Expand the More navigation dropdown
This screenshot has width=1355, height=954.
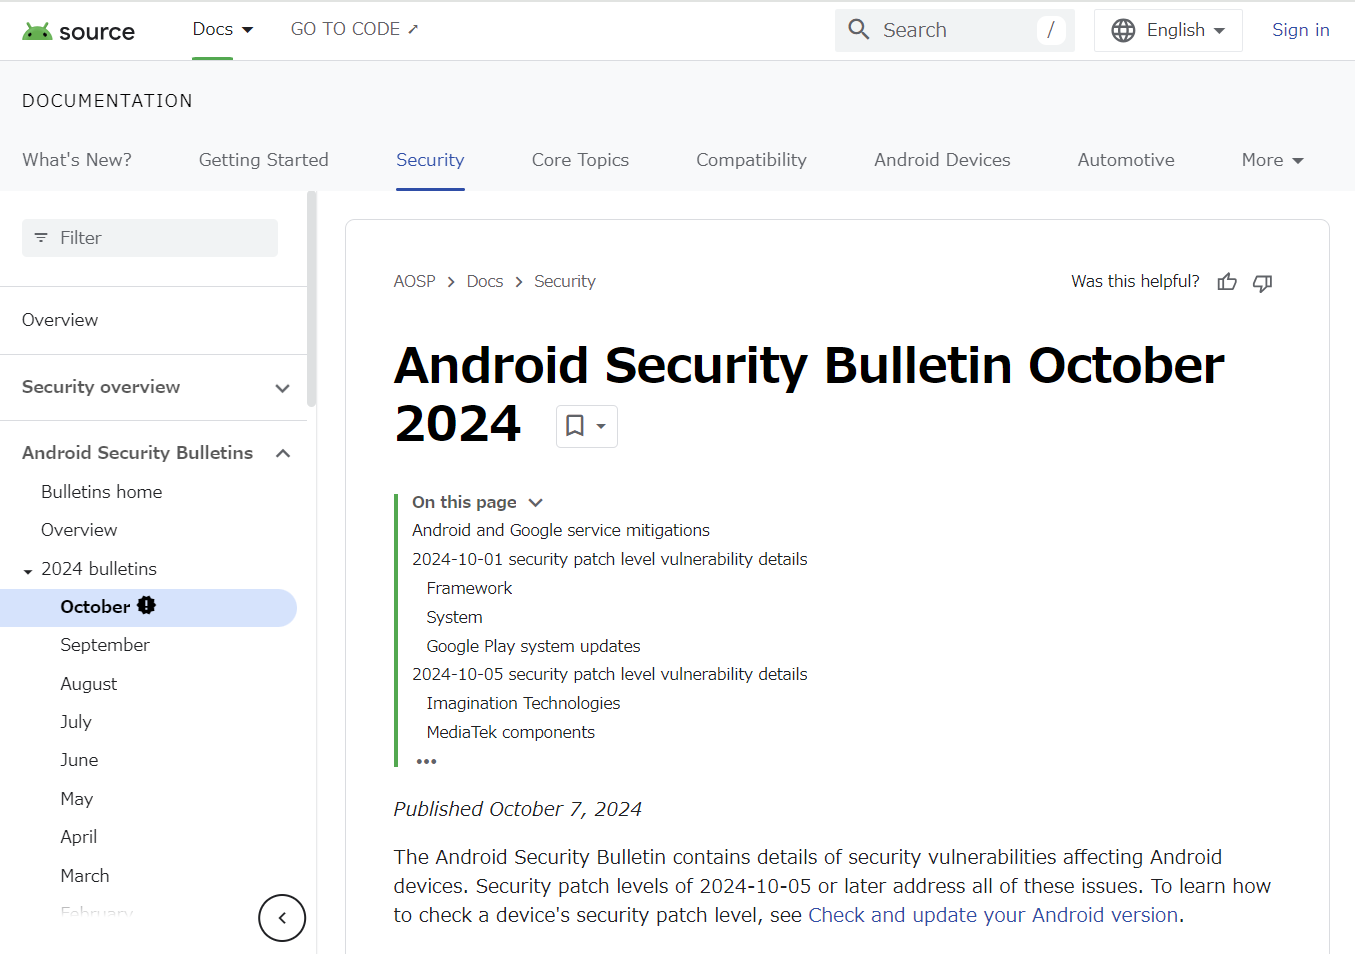1271,160
